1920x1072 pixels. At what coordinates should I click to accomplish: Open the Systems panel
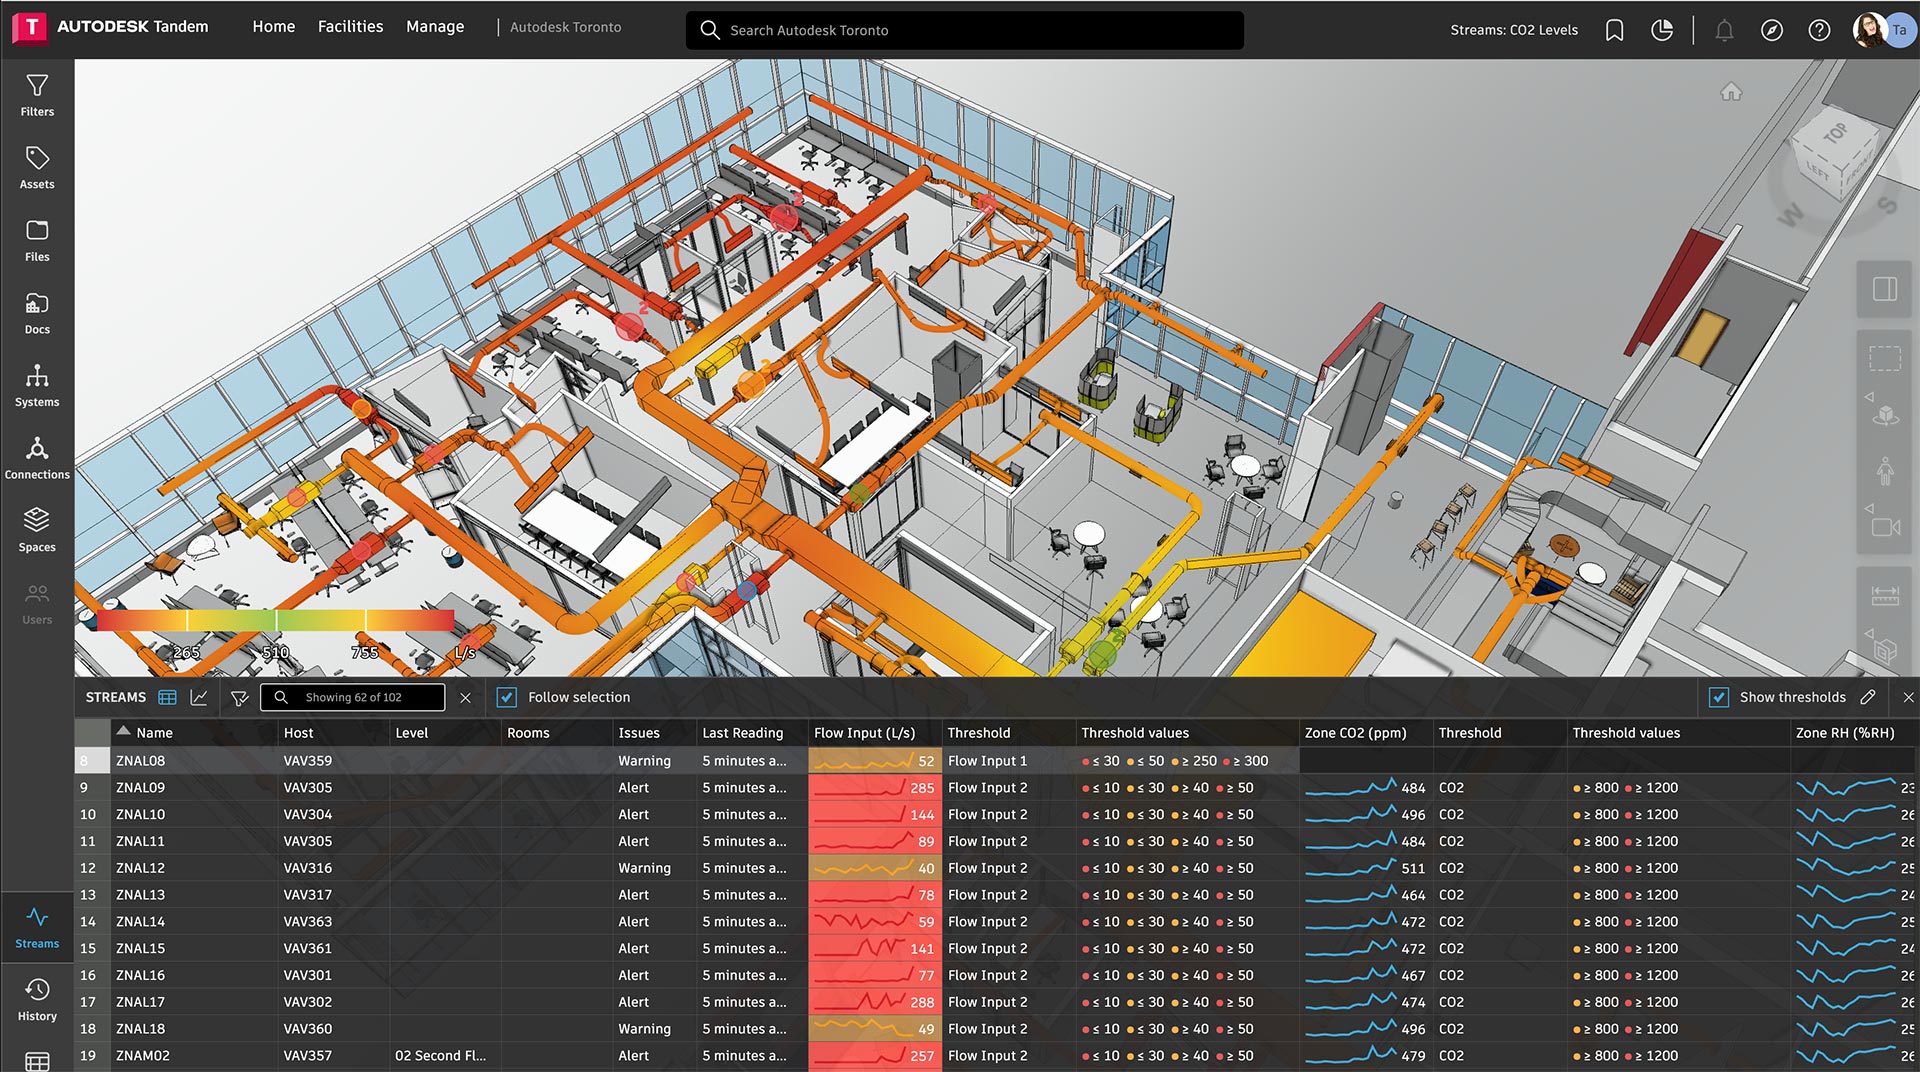point(37,386)
